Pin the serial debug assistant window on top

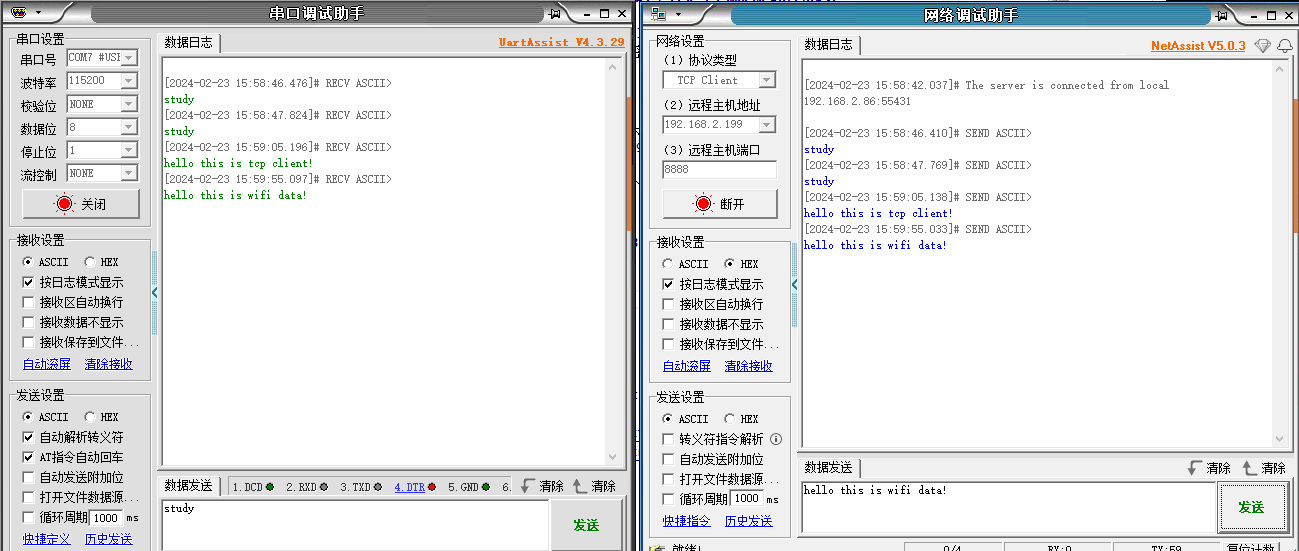point(555,14)
